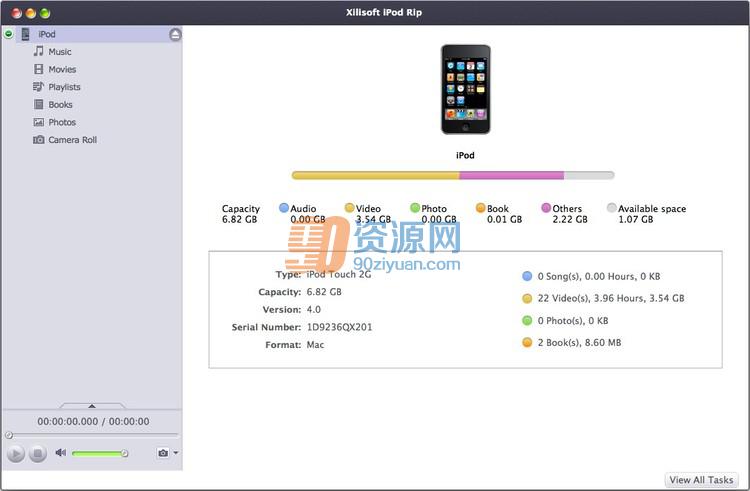Click the green zoom window button
The image size is (750, 491).
pyautogui.click(x=45, y=13)
